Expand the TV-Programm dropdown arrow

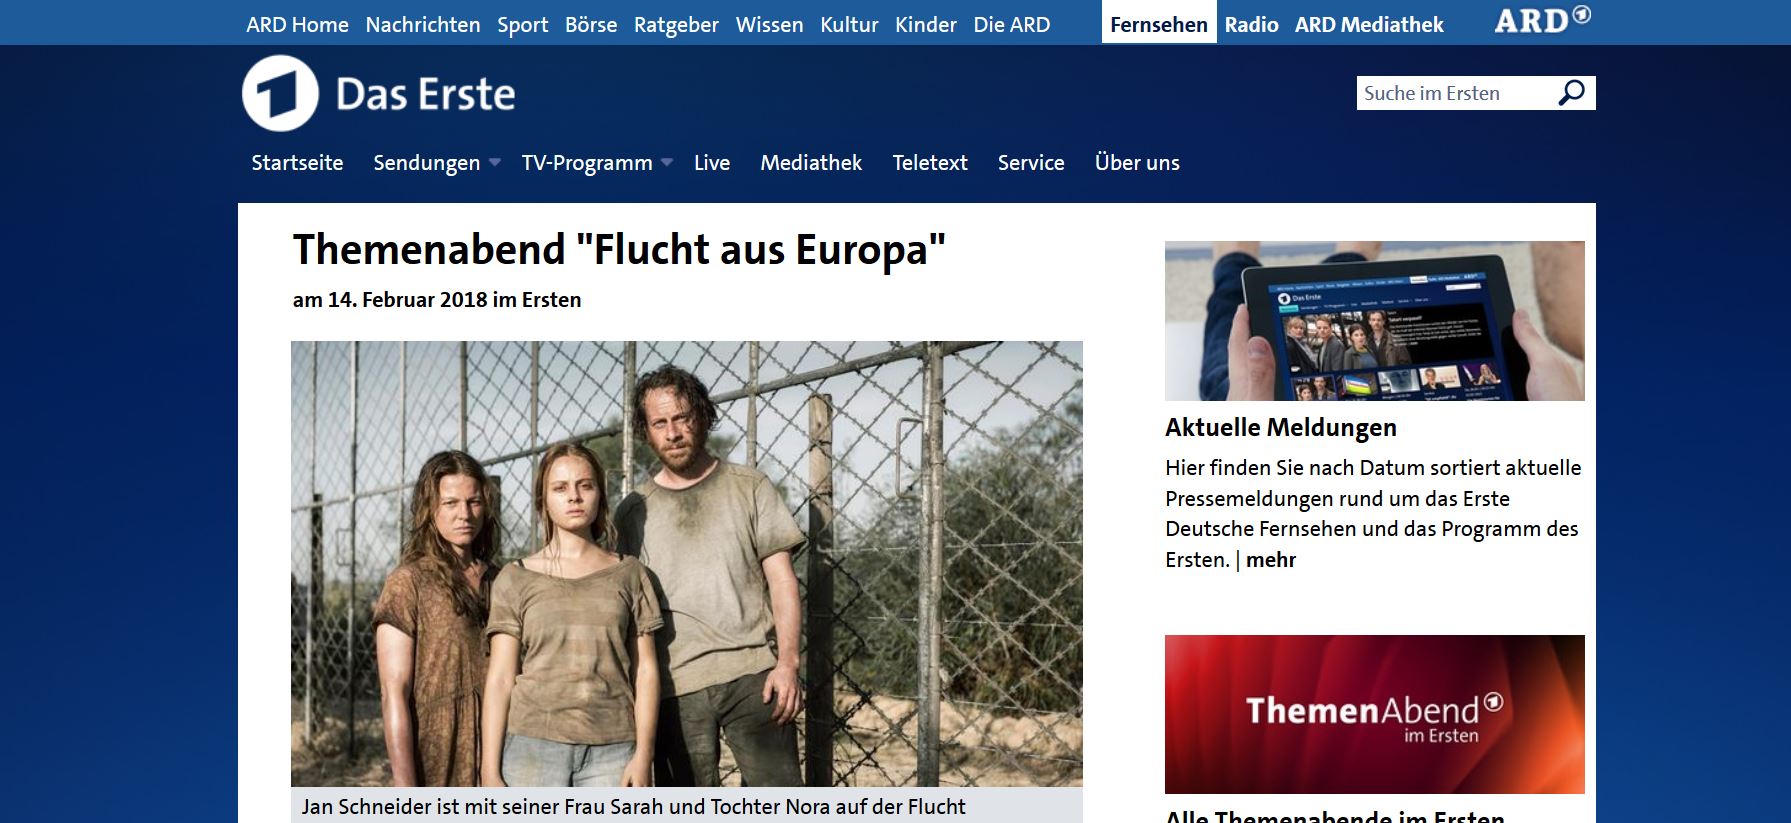click(x=667, y=163)
